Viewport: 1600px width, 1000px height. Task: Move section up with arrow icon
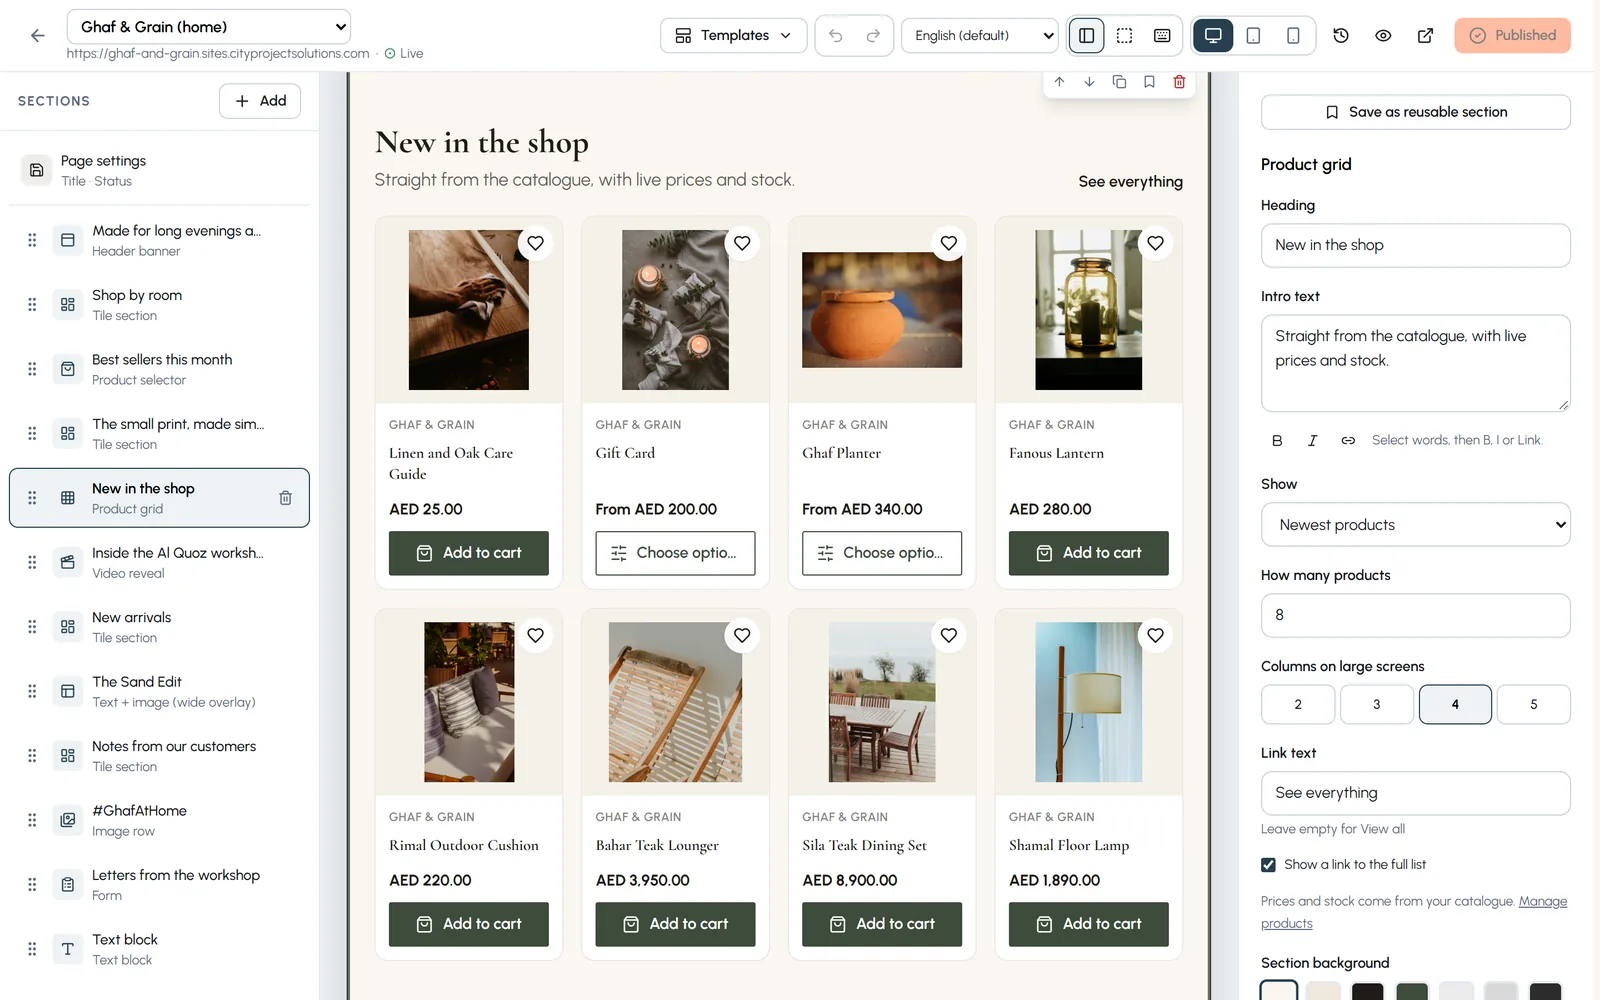(1059, 82)
